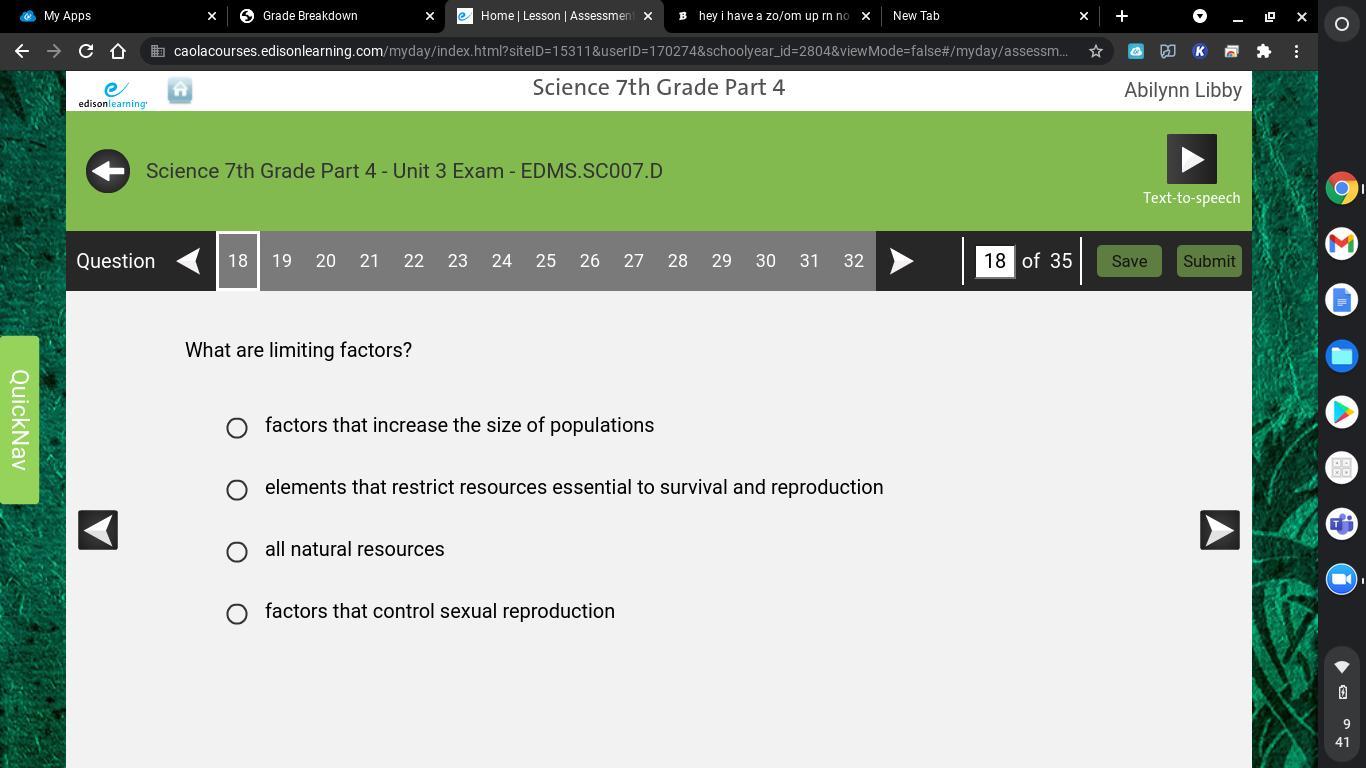Open Microsoft Teams from the shelf

point(1341,524)
